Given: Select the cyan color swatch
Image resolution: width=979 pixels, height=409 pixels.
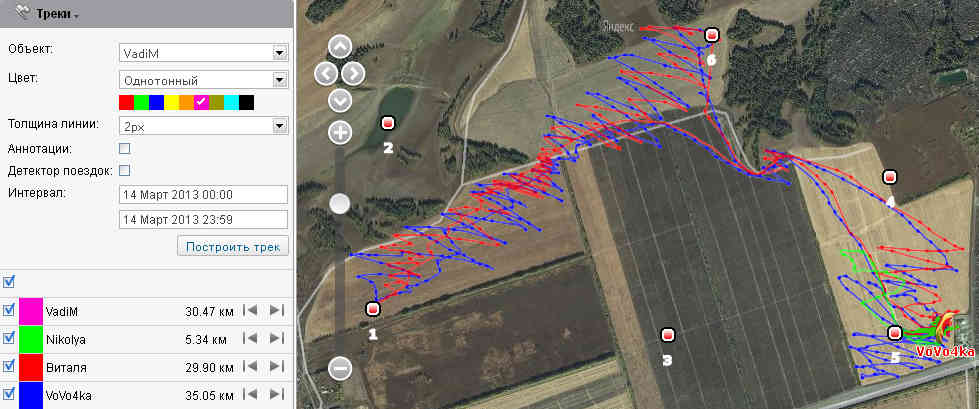Looking at the screenshot, I should pos(231,102).
